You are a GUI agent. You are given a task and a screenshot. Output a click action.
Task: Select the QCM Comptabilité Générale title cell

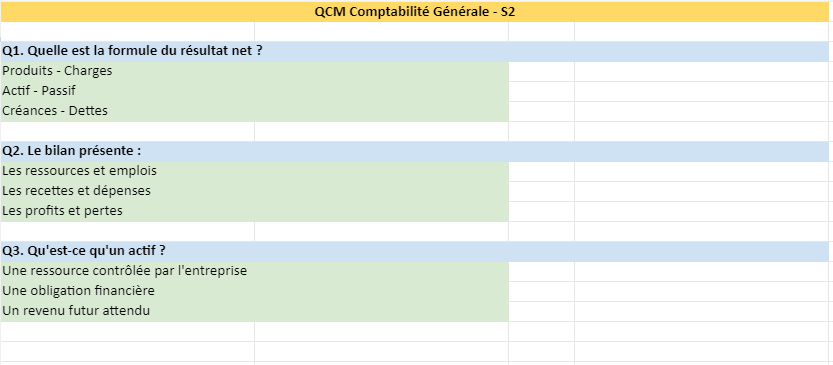(414, 12)
